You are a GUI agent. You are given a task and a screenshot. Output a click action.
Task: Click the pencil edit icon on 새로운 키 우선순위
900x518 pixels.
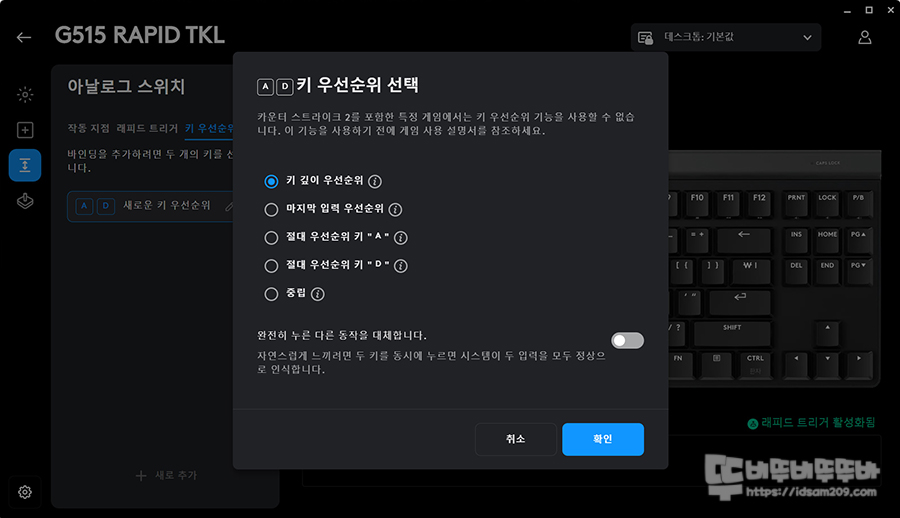pyautogui.click(x=229, y=206)
